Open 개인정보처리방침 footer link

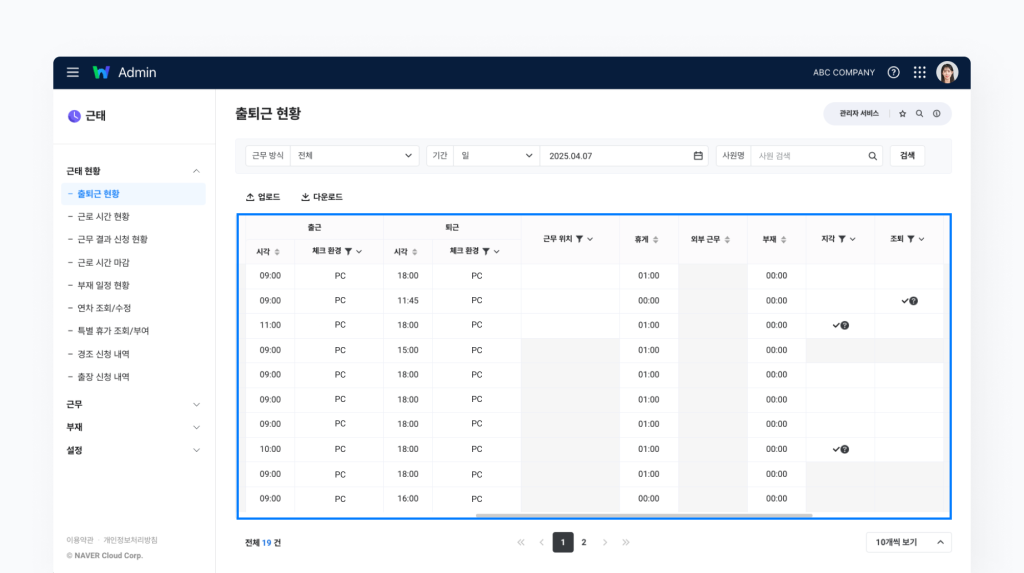131,540
